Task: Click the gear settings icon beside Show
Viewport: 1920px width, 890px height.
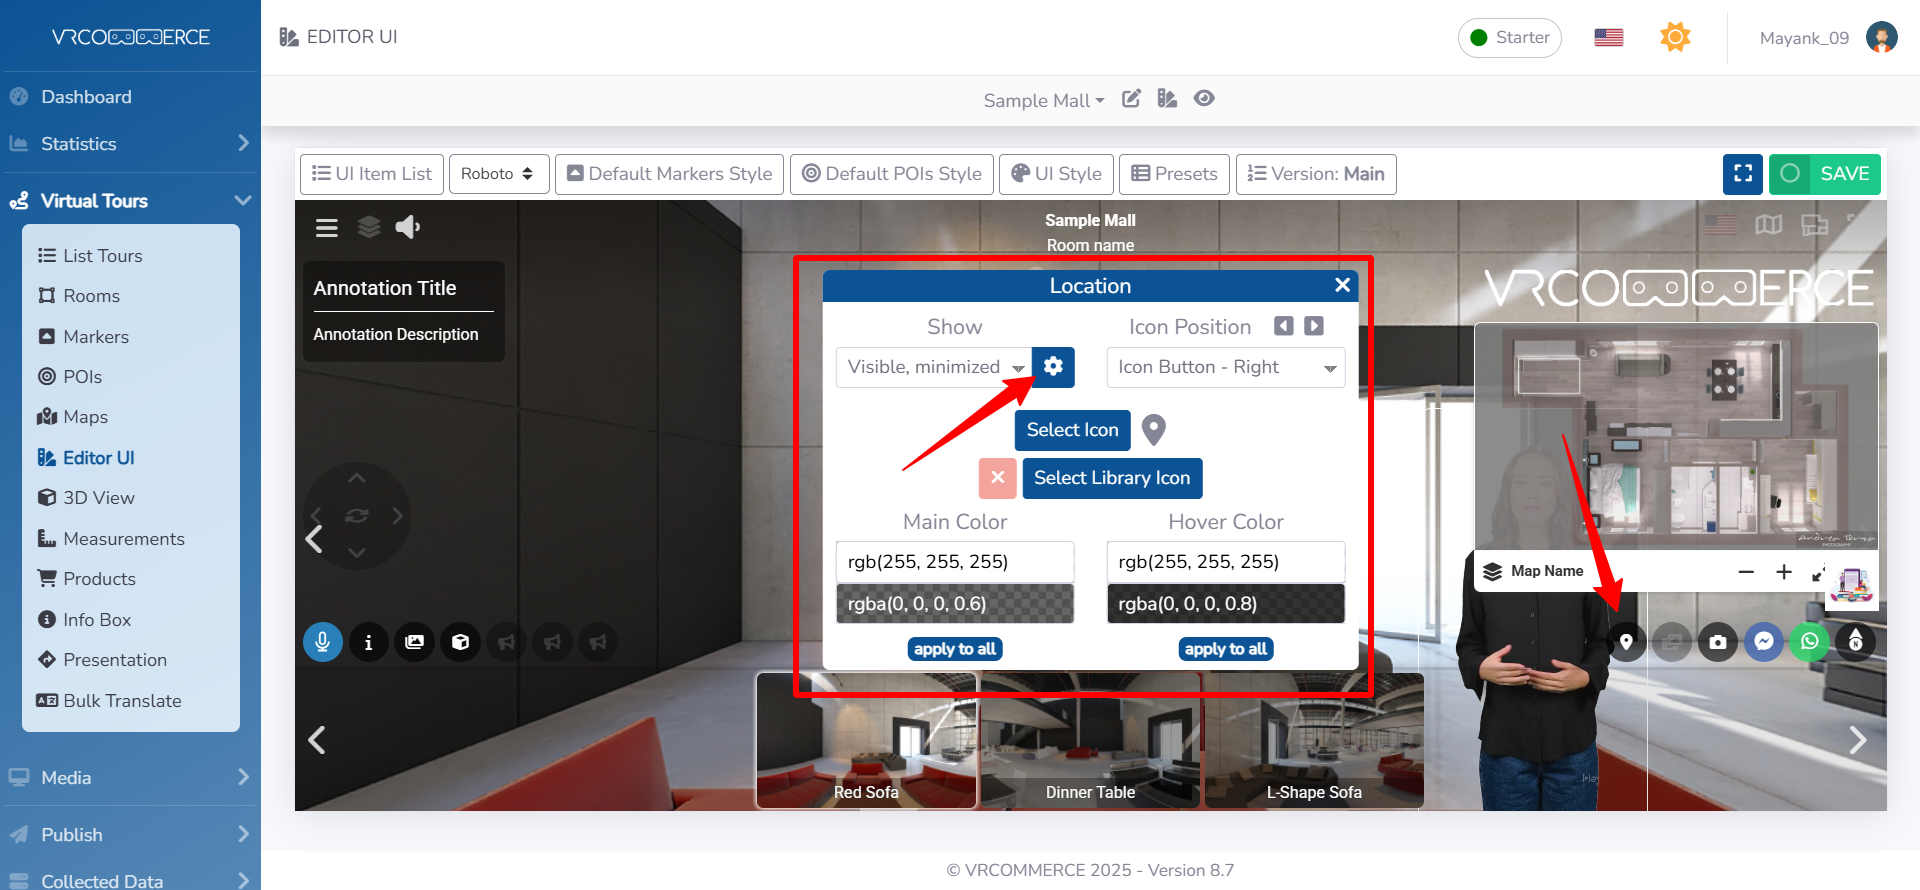Action: coord(1053,367)
